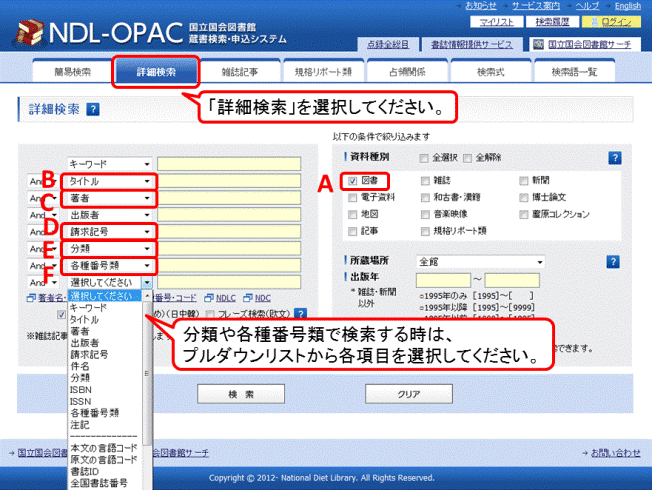Check the 雑誌 checkbox
652x490 pixels.
(x=425, y=181)
